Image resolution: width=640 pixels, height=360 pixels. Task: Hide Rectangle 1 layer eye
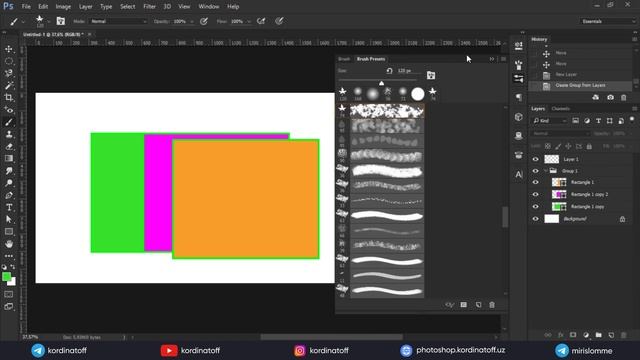tap(536, 182)
